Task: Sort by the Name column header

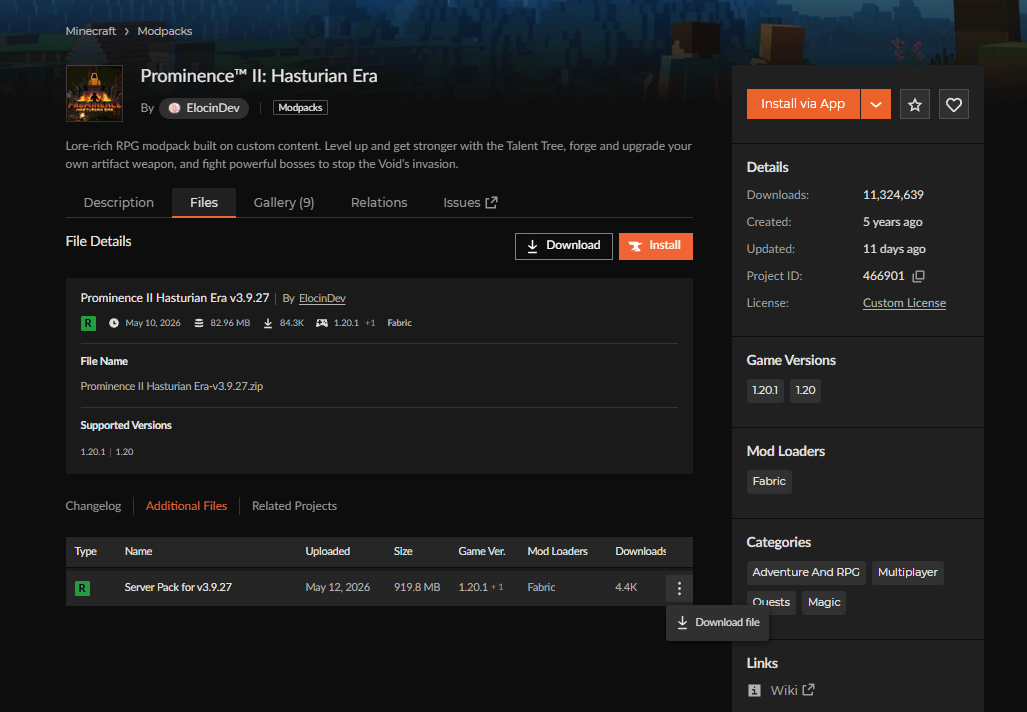Action: pyautogui.click(x=138, y=552)
